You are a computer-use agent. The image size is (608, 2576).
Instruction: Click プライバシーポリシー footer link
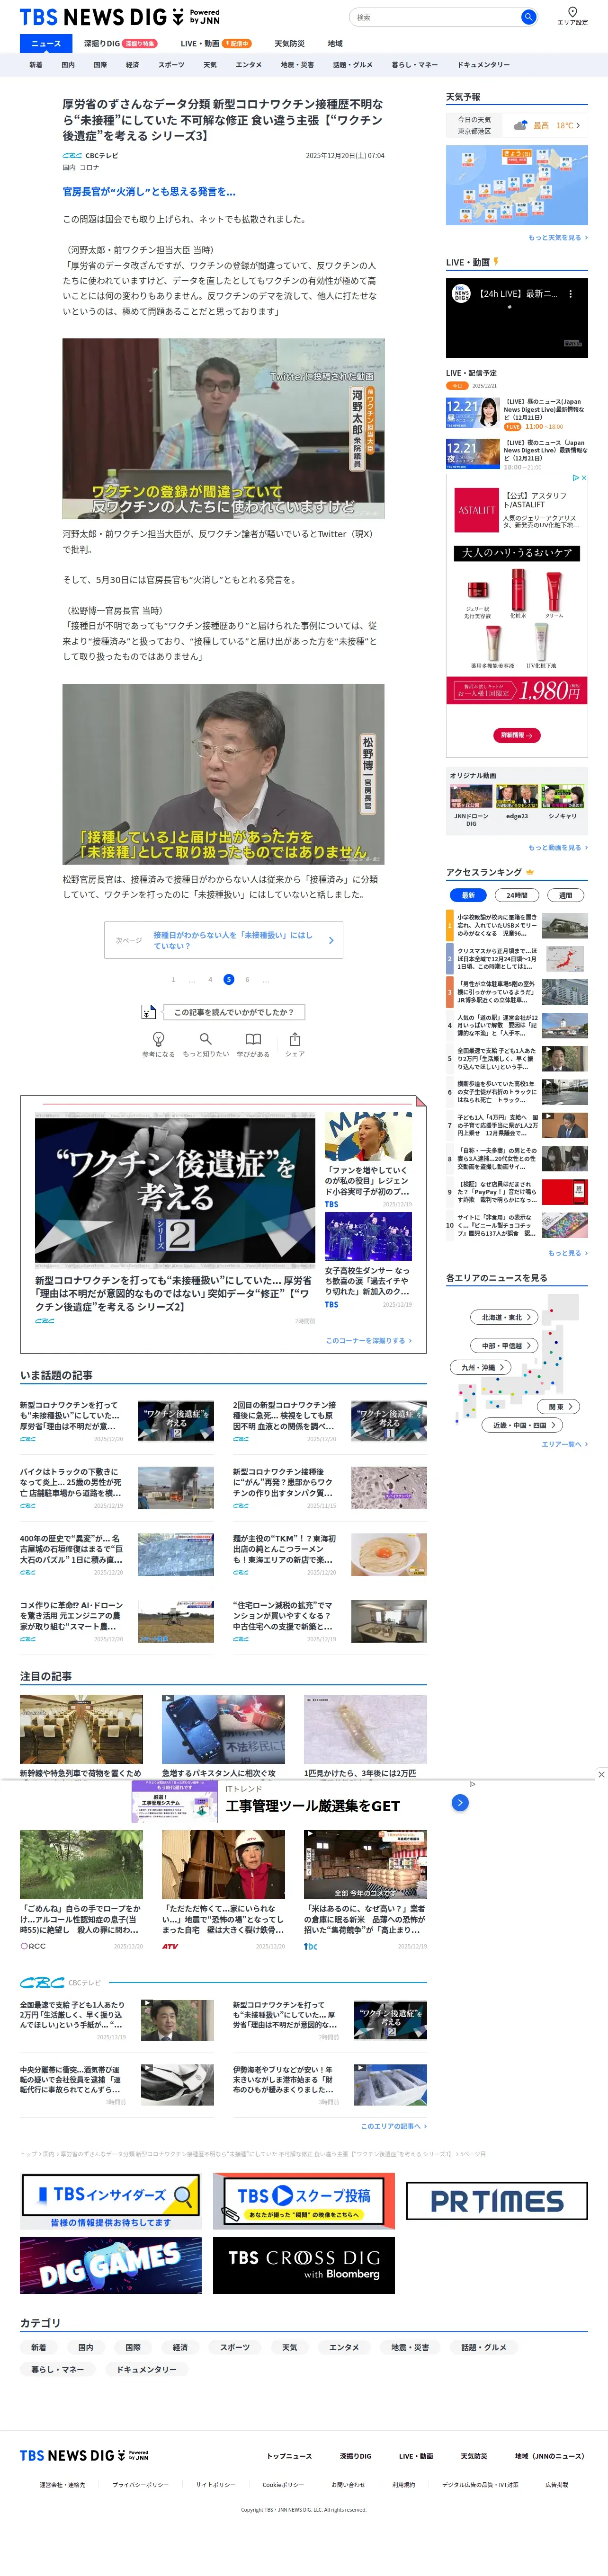(x=140, y=2484)
